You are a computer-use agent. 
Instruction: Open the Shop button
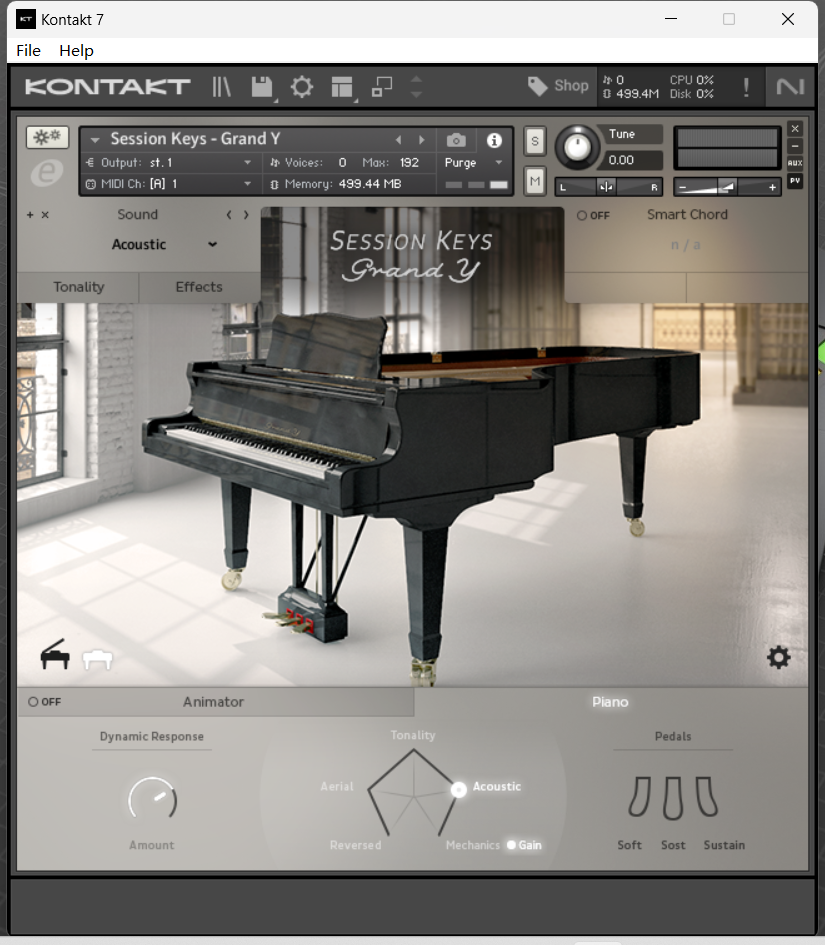[559, 86]
